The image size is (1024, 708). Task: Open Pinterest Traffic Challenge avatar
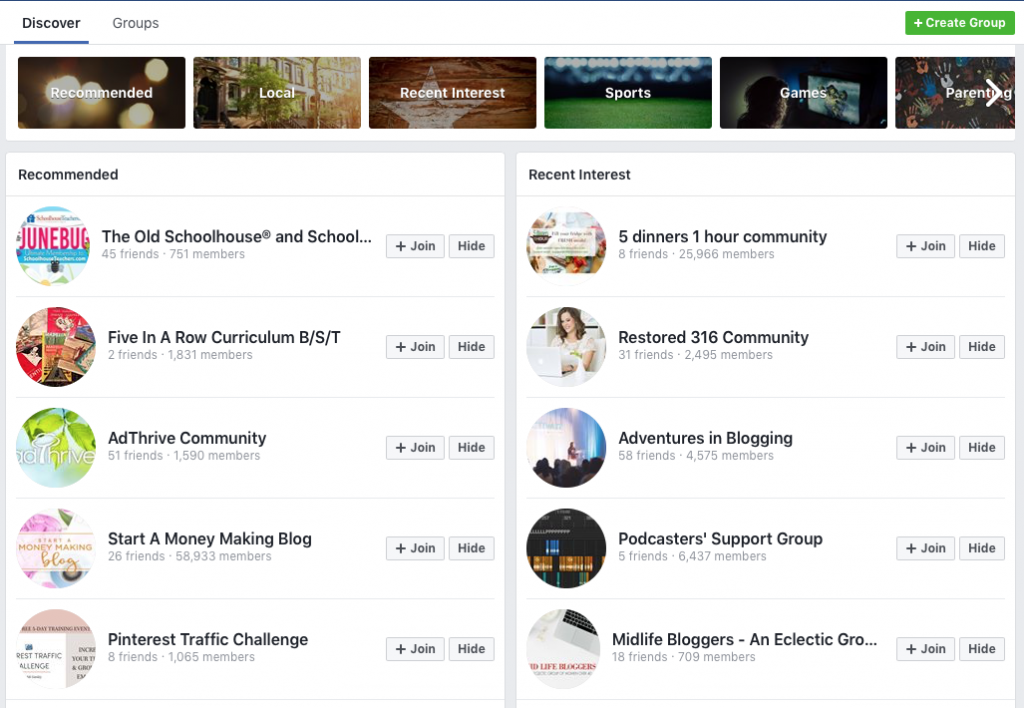[56, 649]
